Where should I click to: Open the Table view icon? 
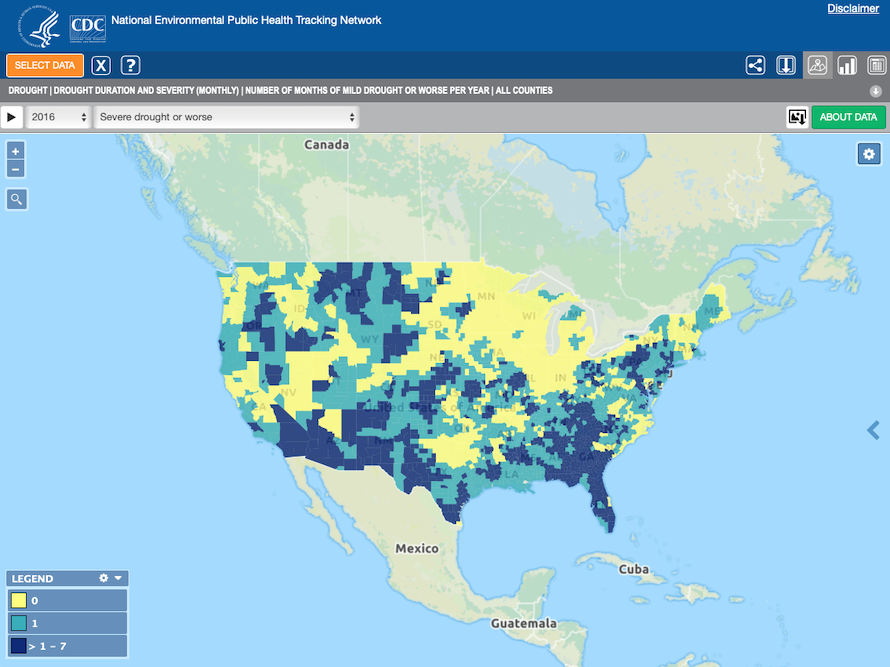click(877, 64)
